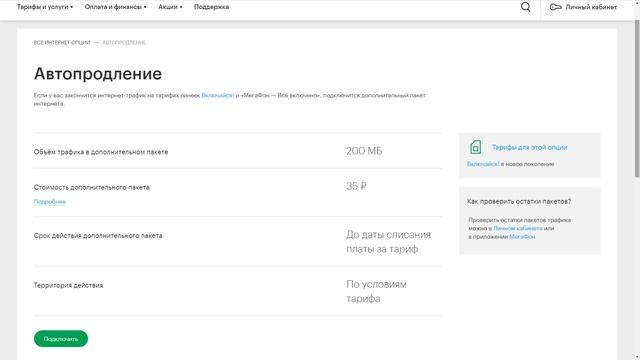
Task: Click the Автопродление page heading
Action: (x=98, y=74)
